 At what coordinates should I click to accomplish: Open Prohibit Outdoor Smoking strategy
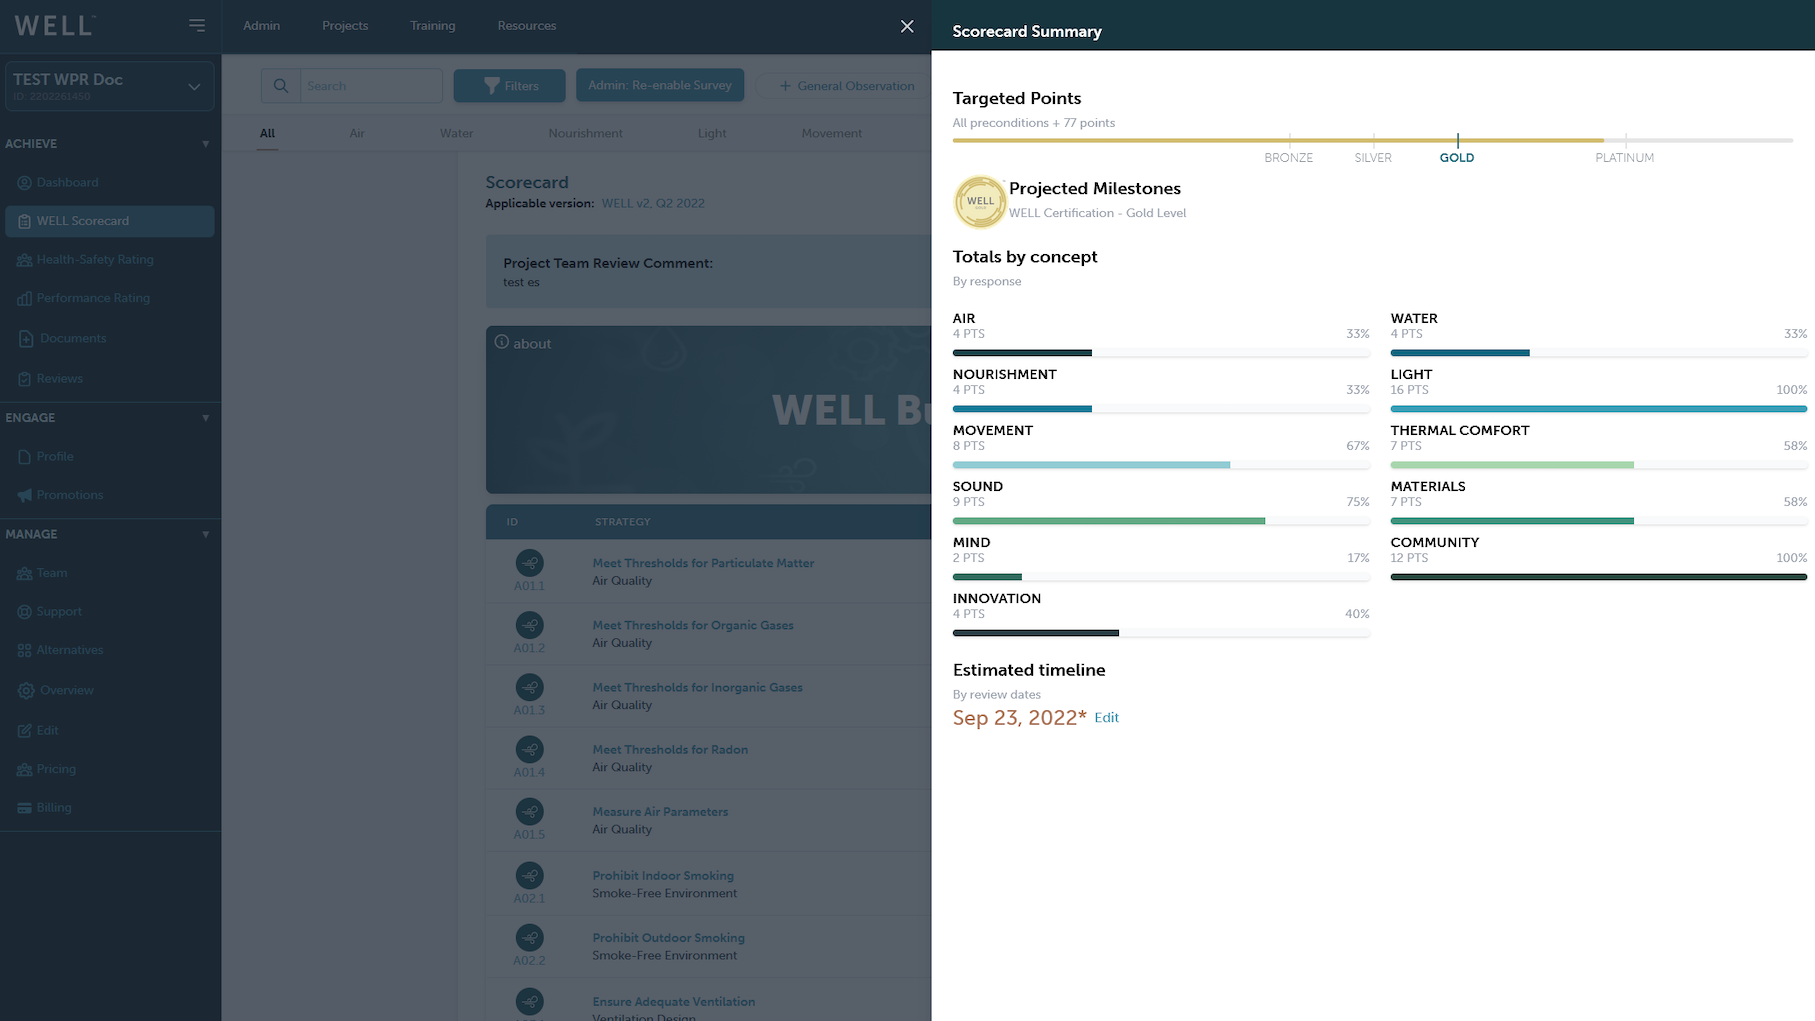668,937
